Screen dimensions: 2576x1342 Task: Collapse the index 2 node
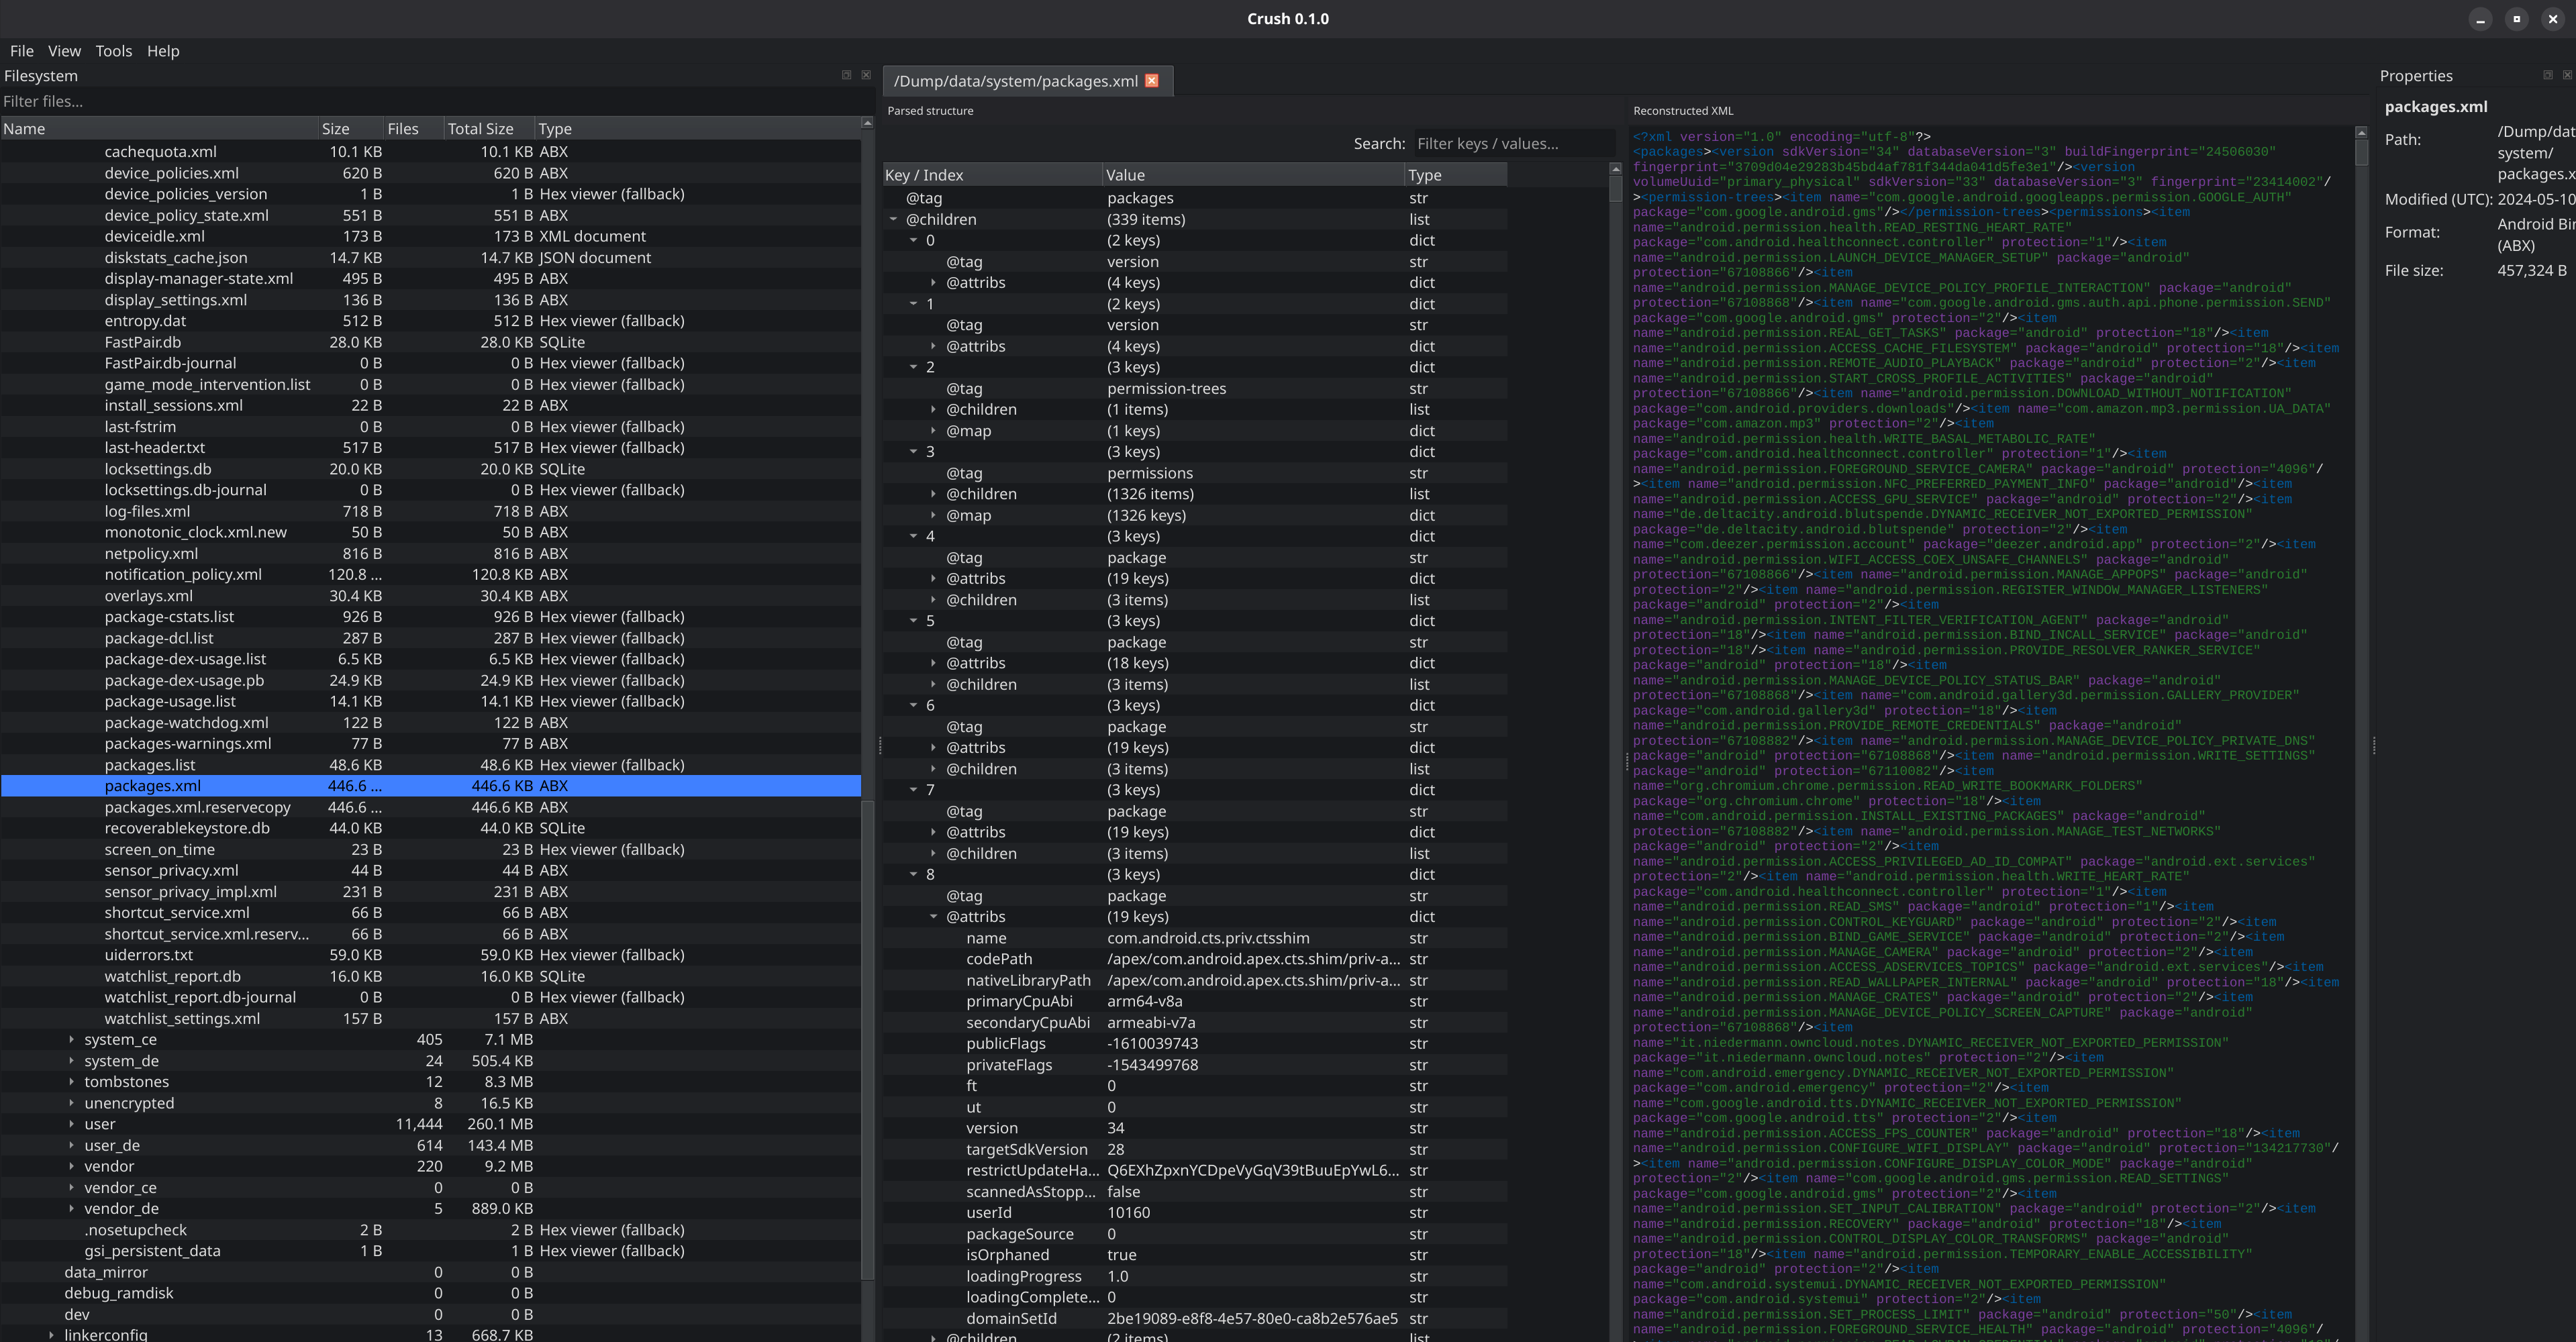[913, 367]
